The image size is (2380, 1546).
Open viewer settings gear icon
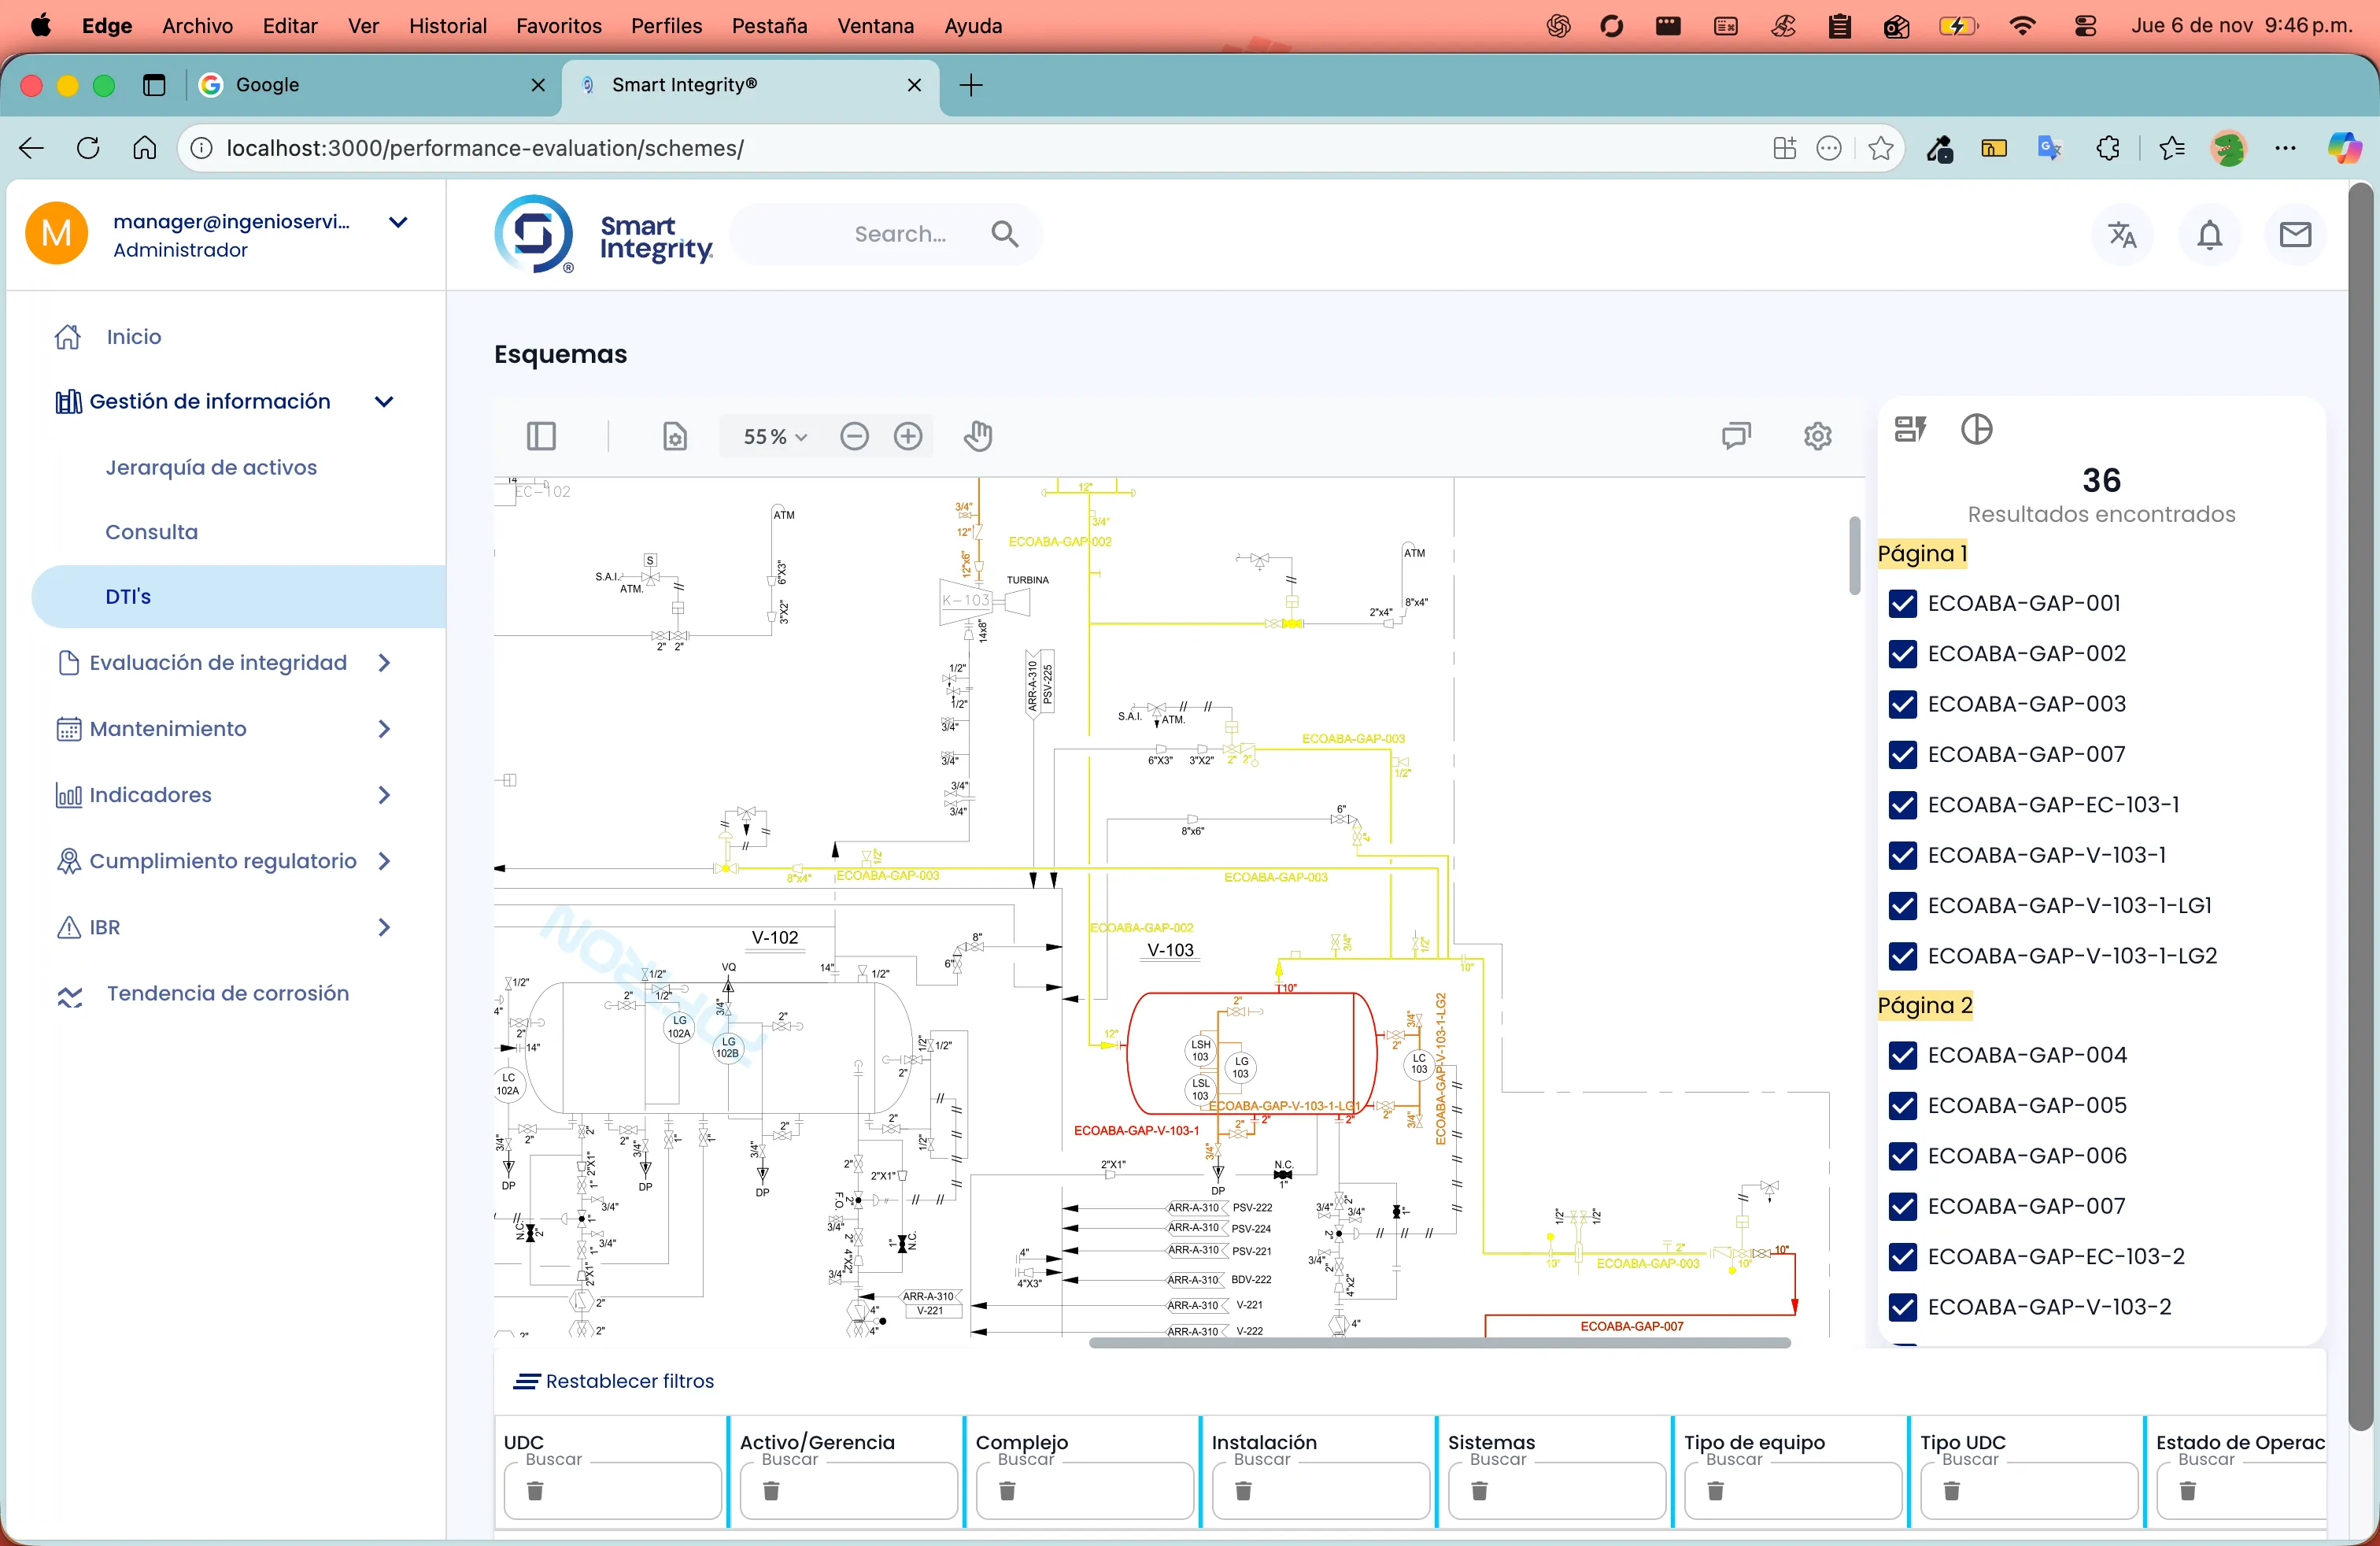click(1817, 436)
